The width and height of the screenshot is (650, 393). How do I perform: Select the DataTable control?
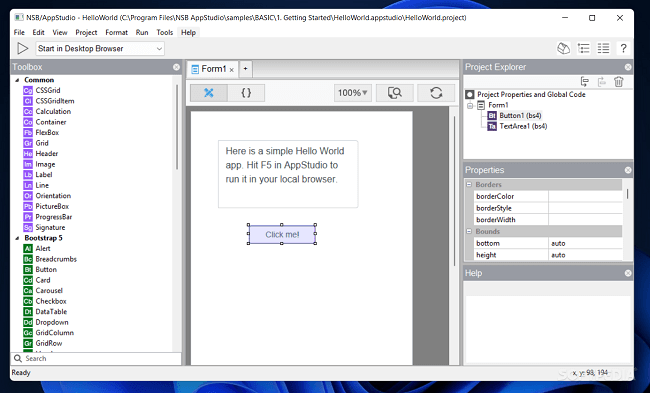45,312
